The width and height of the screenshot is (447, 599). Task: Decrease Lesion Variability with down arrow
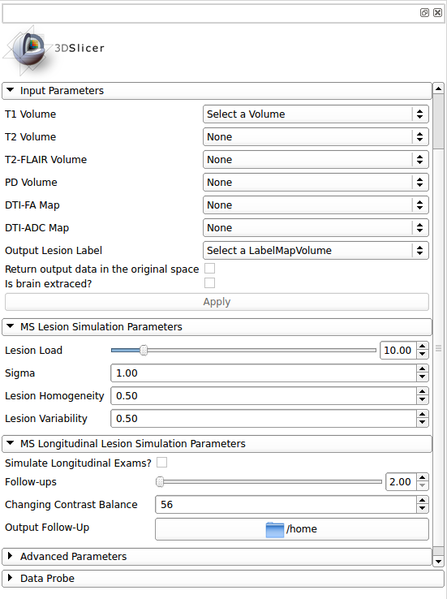[422, 423]
